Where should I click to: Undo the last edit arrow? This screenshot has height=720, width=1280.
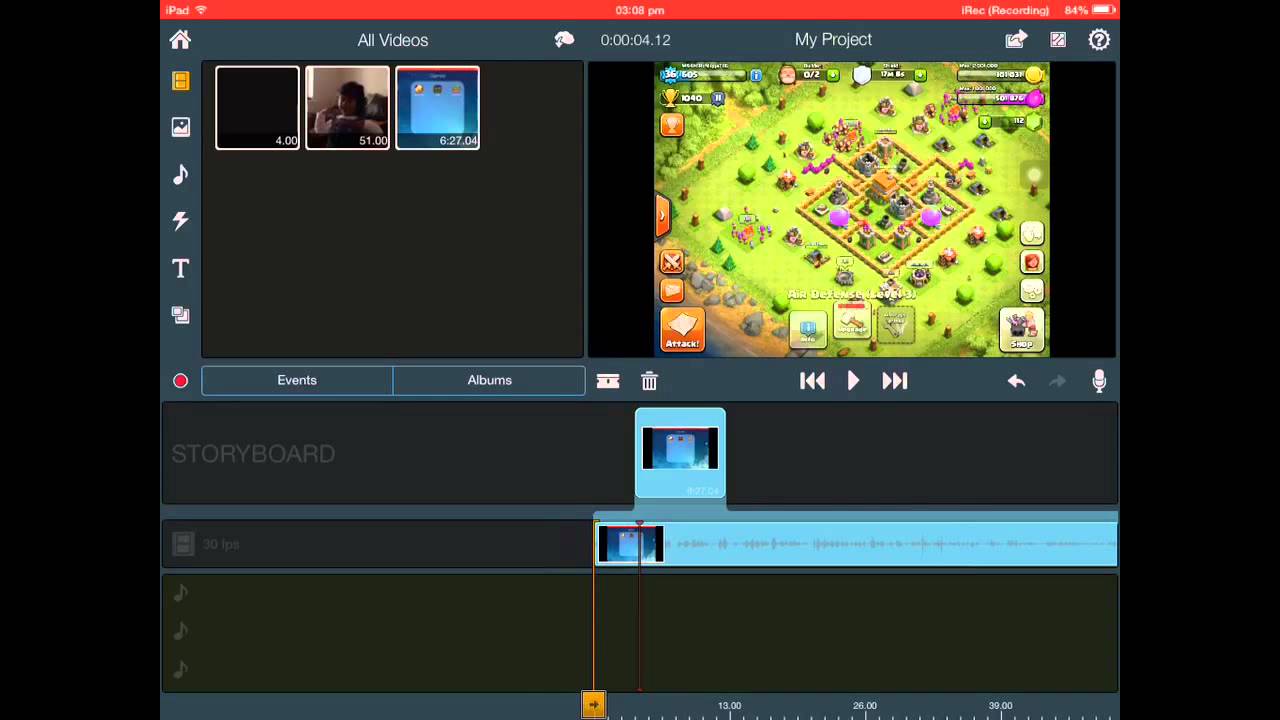tap(1016, 381)
